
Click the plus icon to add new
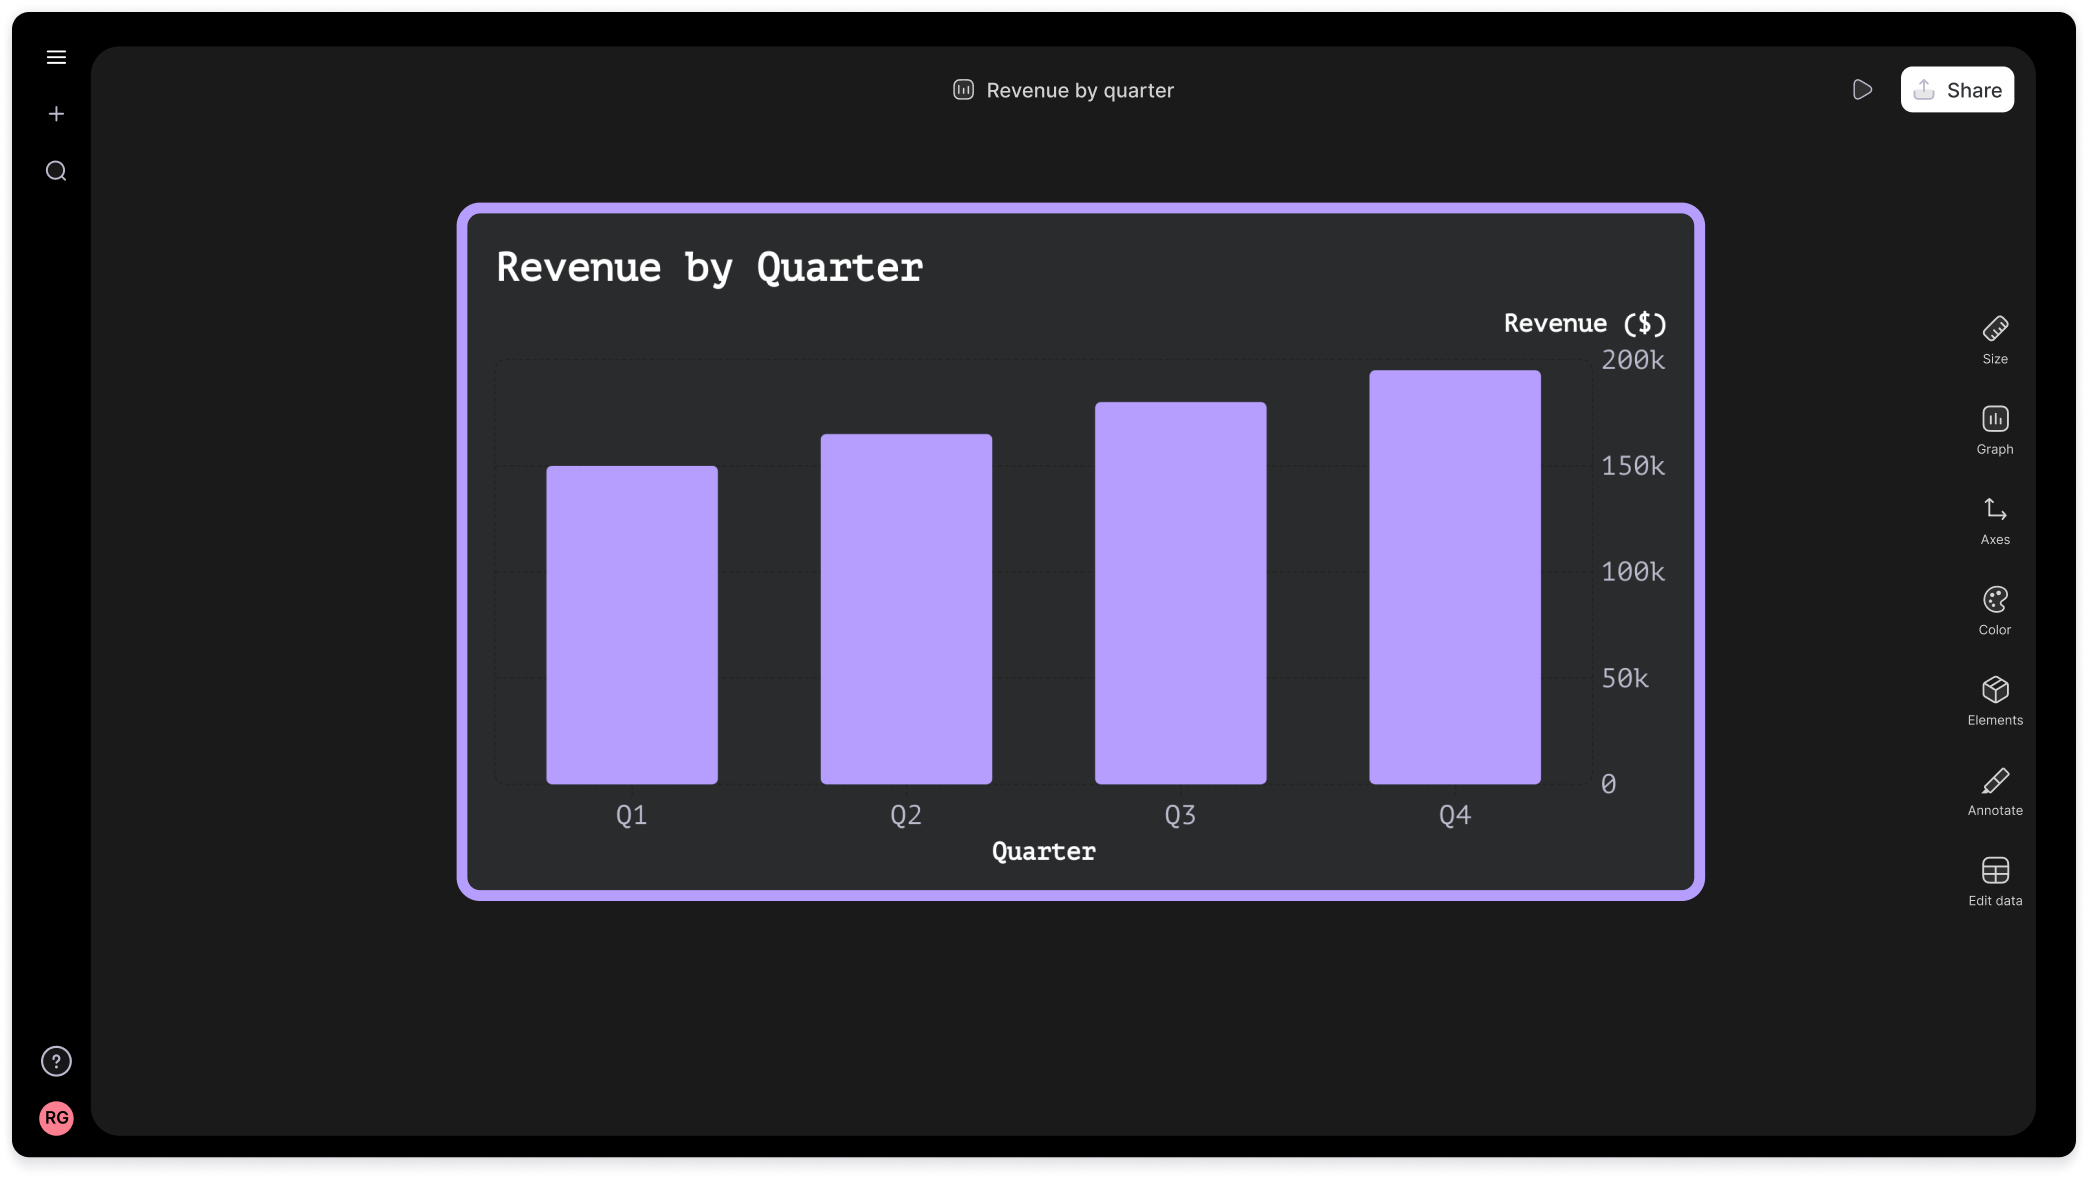coord(56,114)
